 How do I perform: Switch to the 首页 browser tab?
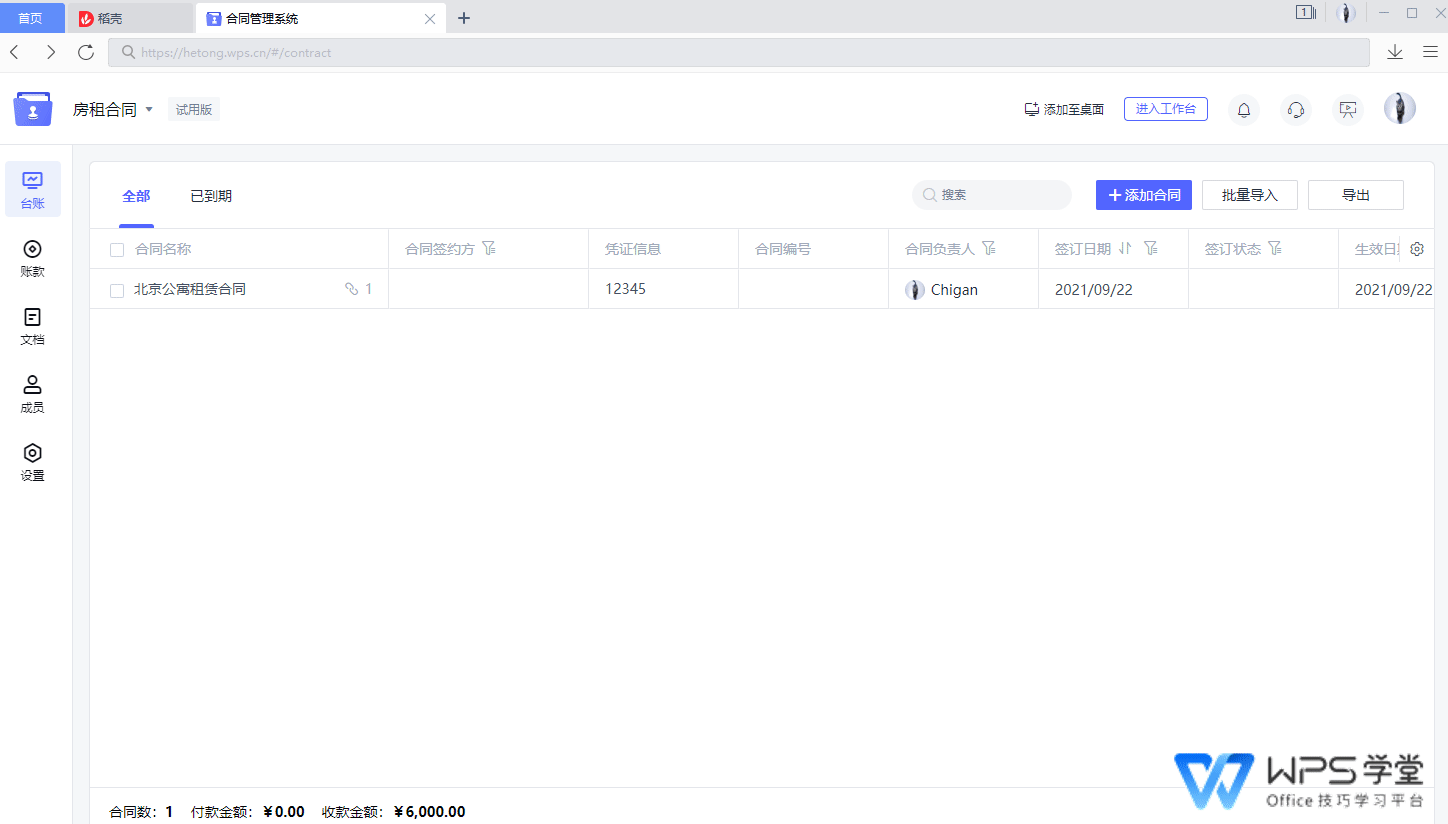pos(31,18)
